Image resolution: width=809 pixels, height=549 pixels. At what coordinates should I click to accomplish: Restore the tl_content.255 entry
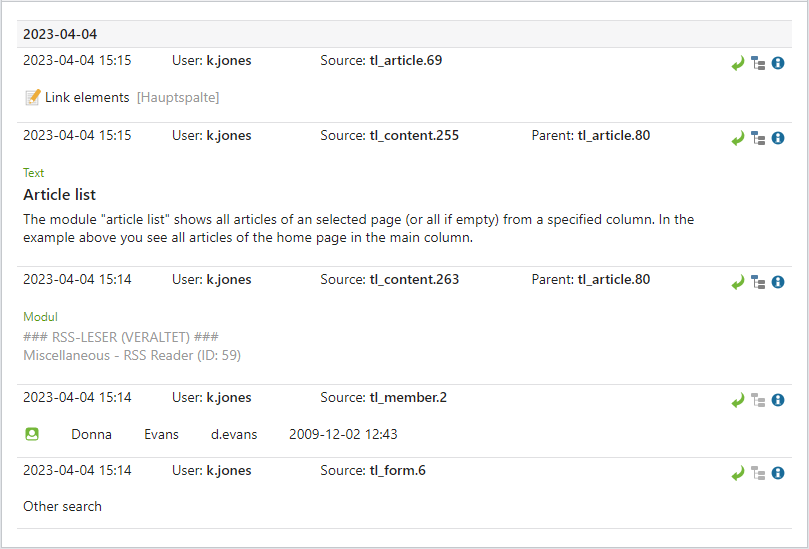click(x=738, y=138)
